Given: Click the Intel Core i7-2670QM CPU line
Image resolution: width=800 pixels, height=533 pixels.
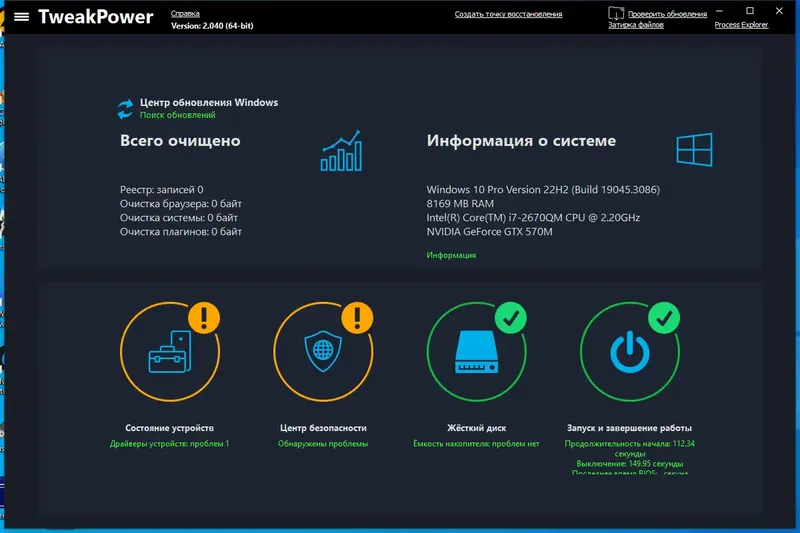Looking at the screenshot, I should tap(533, 218).
